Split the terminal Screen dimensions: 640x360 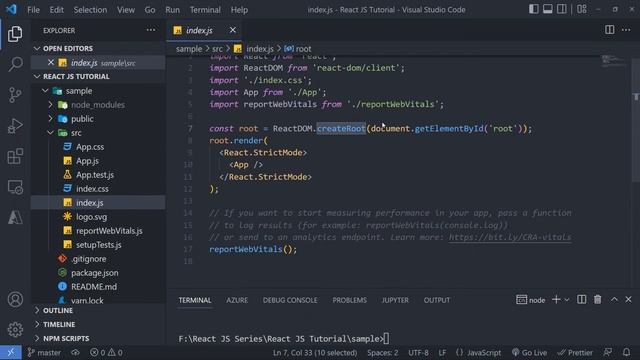click(582, 300)
